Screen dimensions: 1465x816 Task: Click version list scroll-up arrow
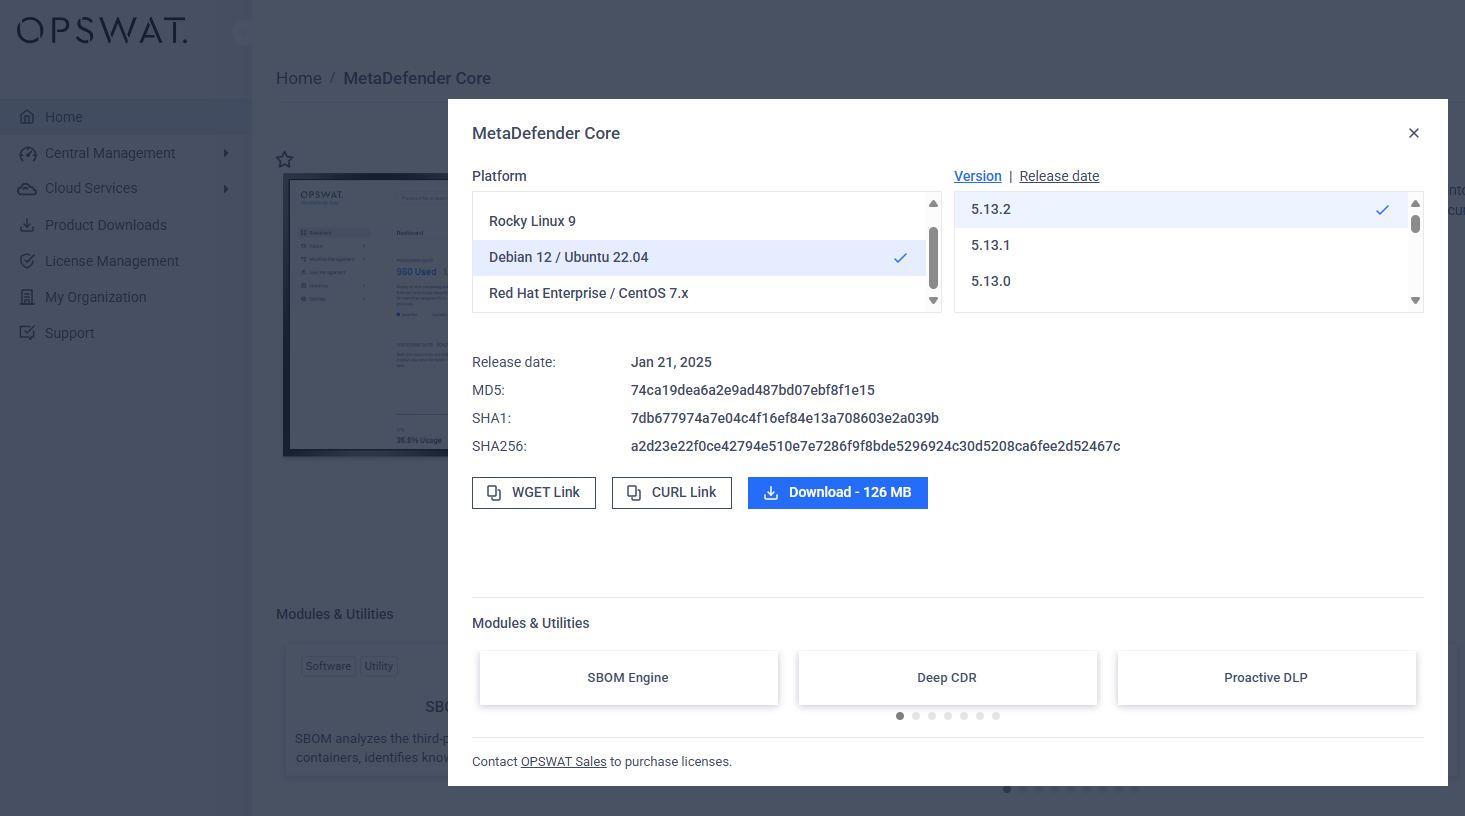1415,203
